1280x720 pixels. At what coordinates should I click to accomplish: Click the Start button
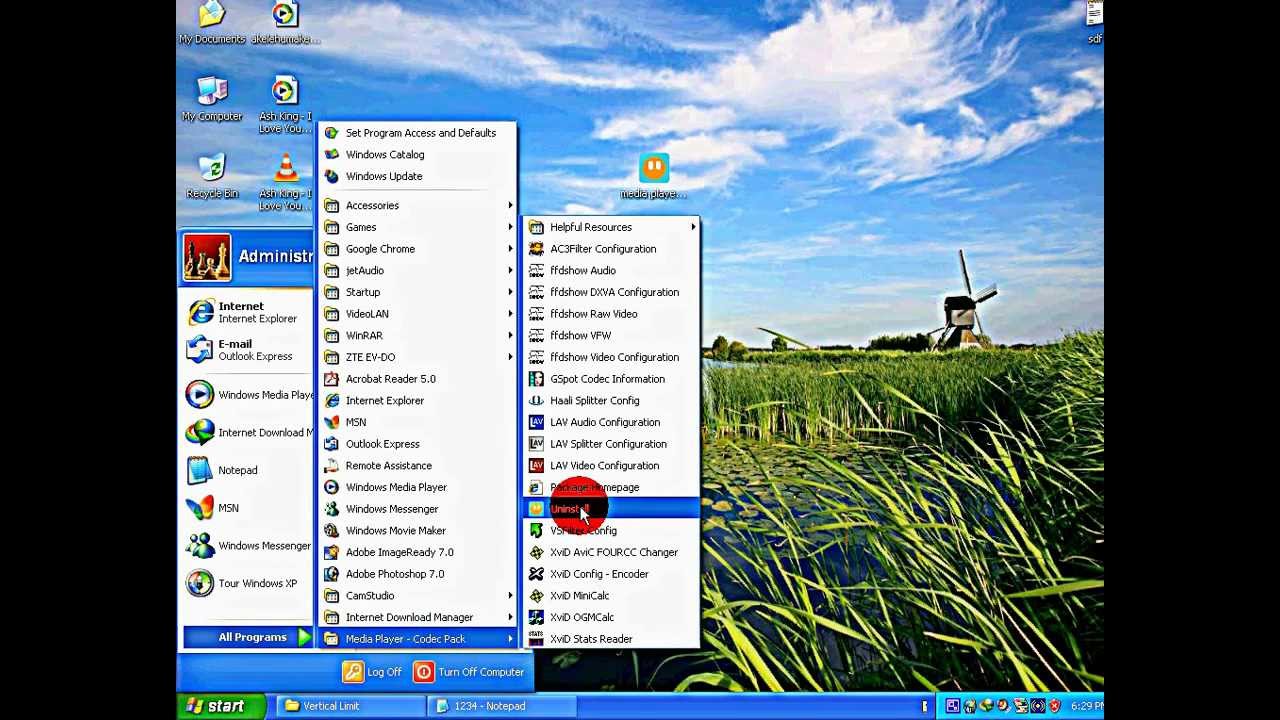coord(221,706)
